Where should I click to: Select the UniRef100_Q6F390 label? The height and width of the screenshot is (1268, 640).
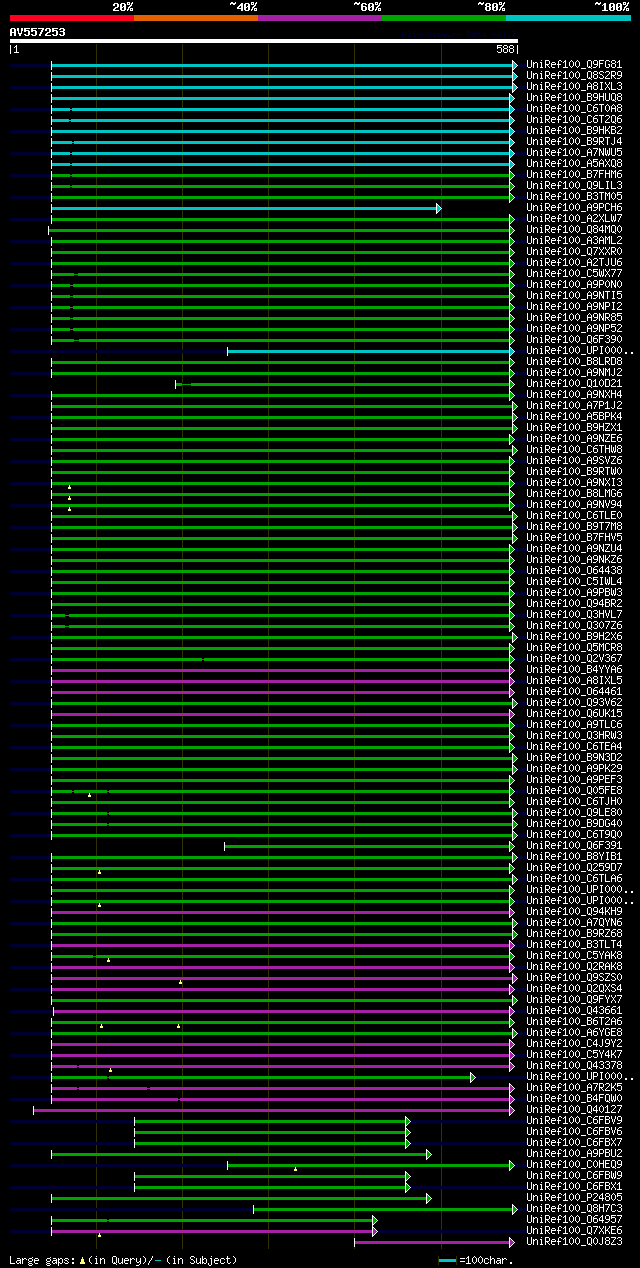point(574,339)
